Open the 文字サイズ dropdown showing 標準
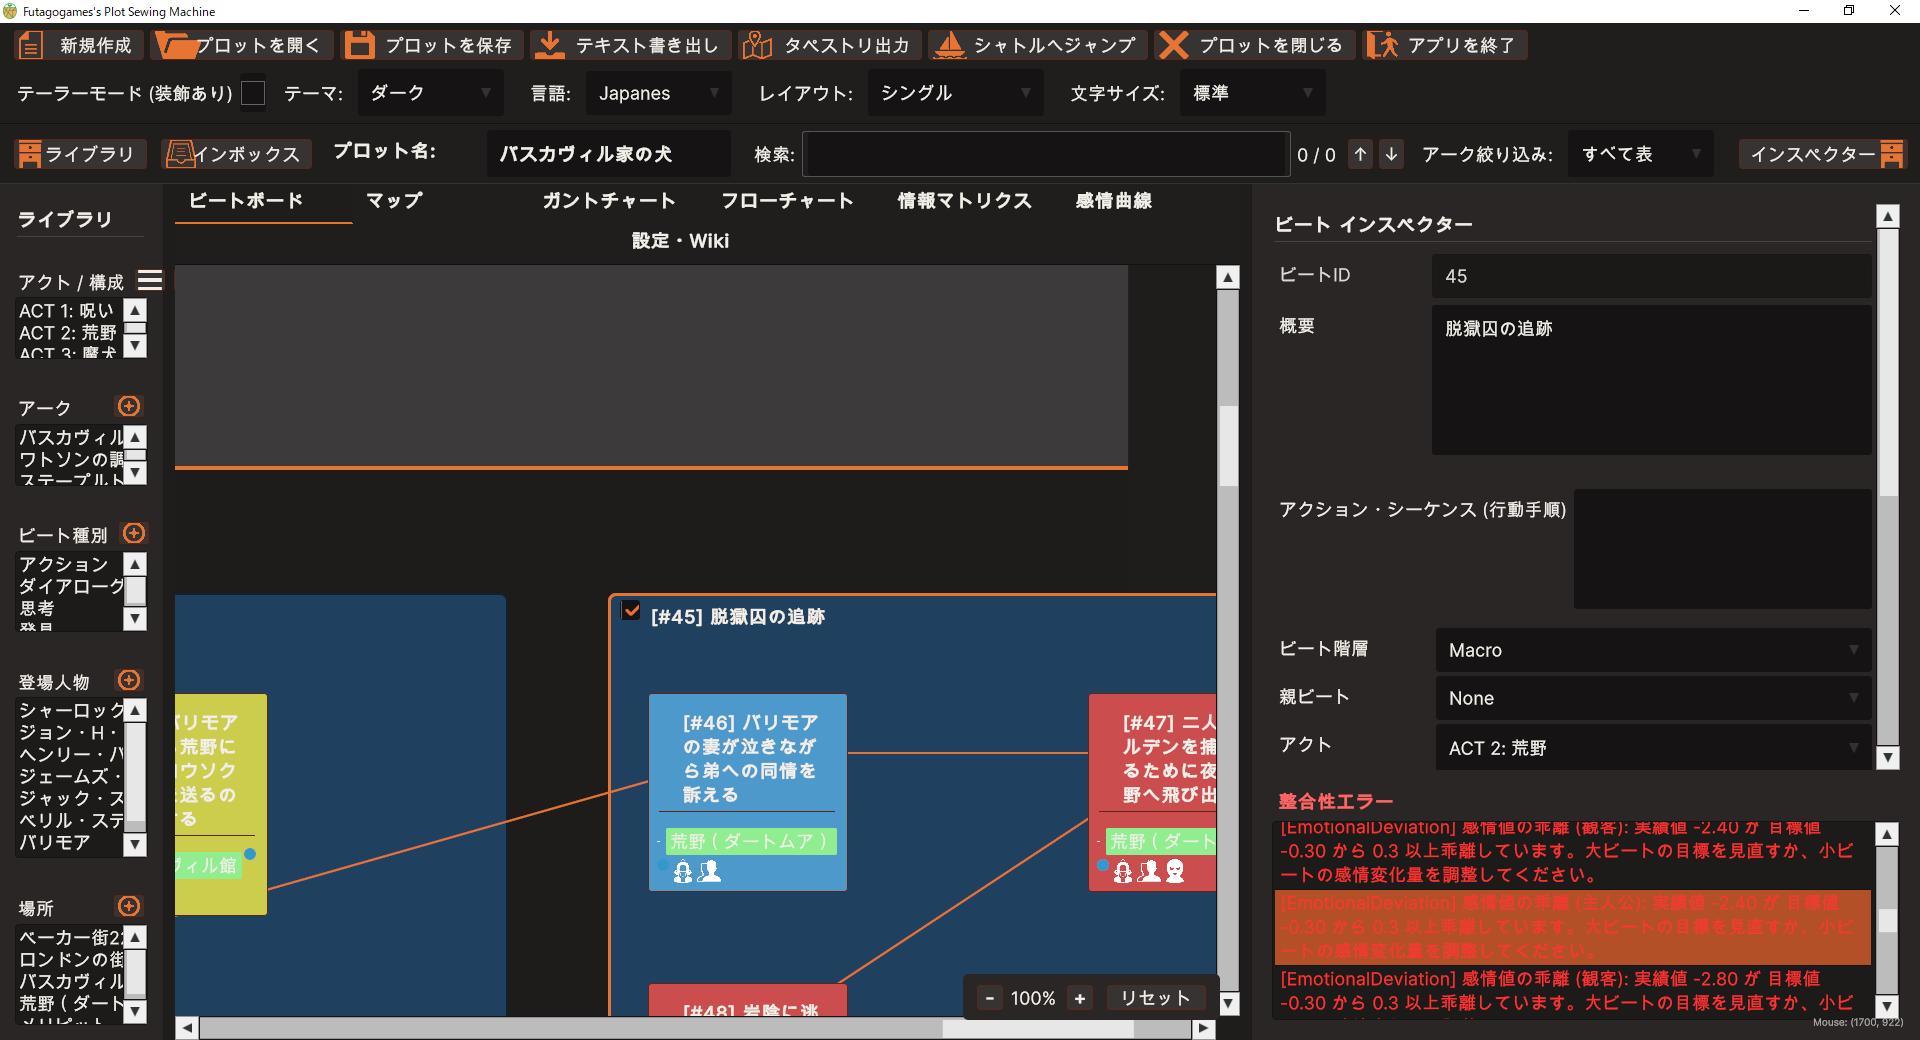The height and width of the screenshot is (1040, 1920). click(x=1252, y=93)
